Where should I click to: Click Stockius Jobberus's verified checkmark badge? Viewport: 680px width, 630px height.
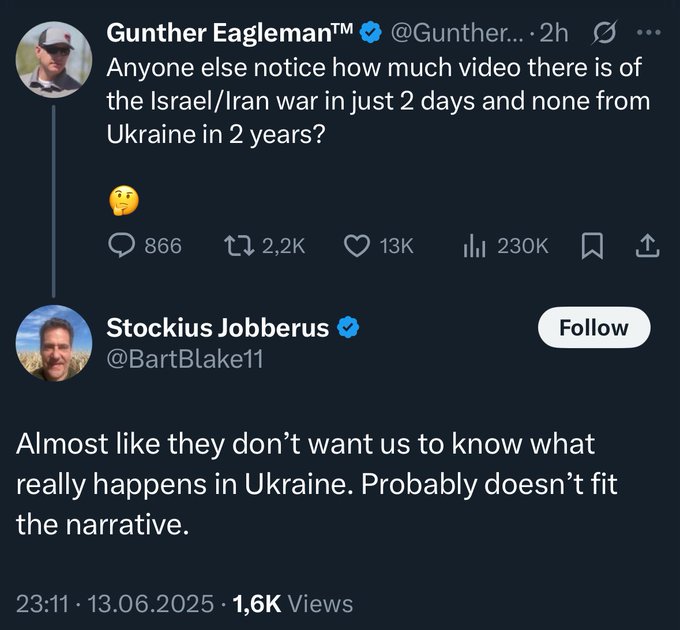[348, 327]
